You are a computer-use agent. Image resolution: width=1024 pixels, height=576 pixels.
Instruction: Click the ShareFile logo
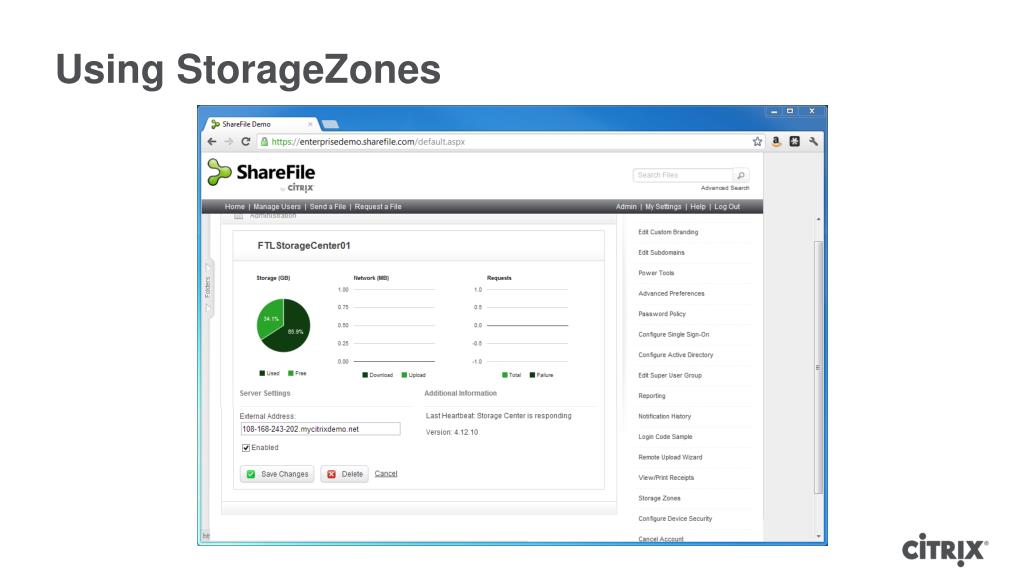[261, 174]
